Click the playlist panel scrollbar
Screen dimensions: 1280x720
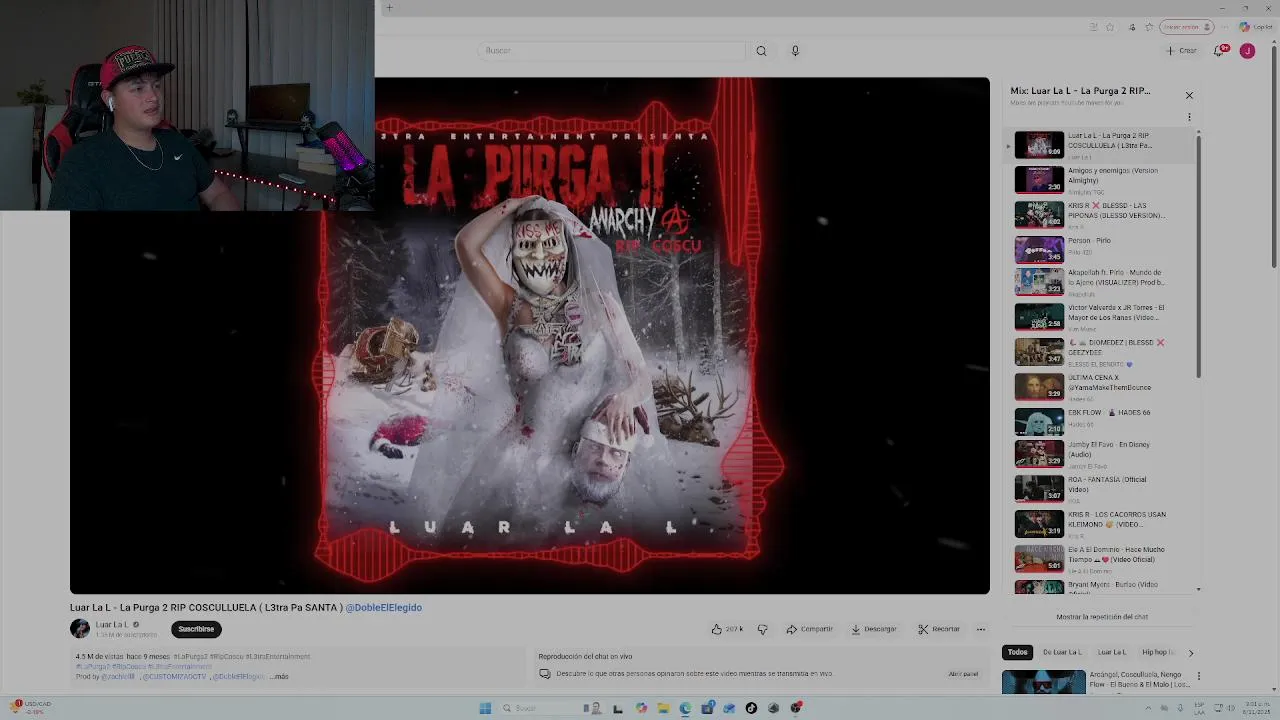click(1198, 255)
